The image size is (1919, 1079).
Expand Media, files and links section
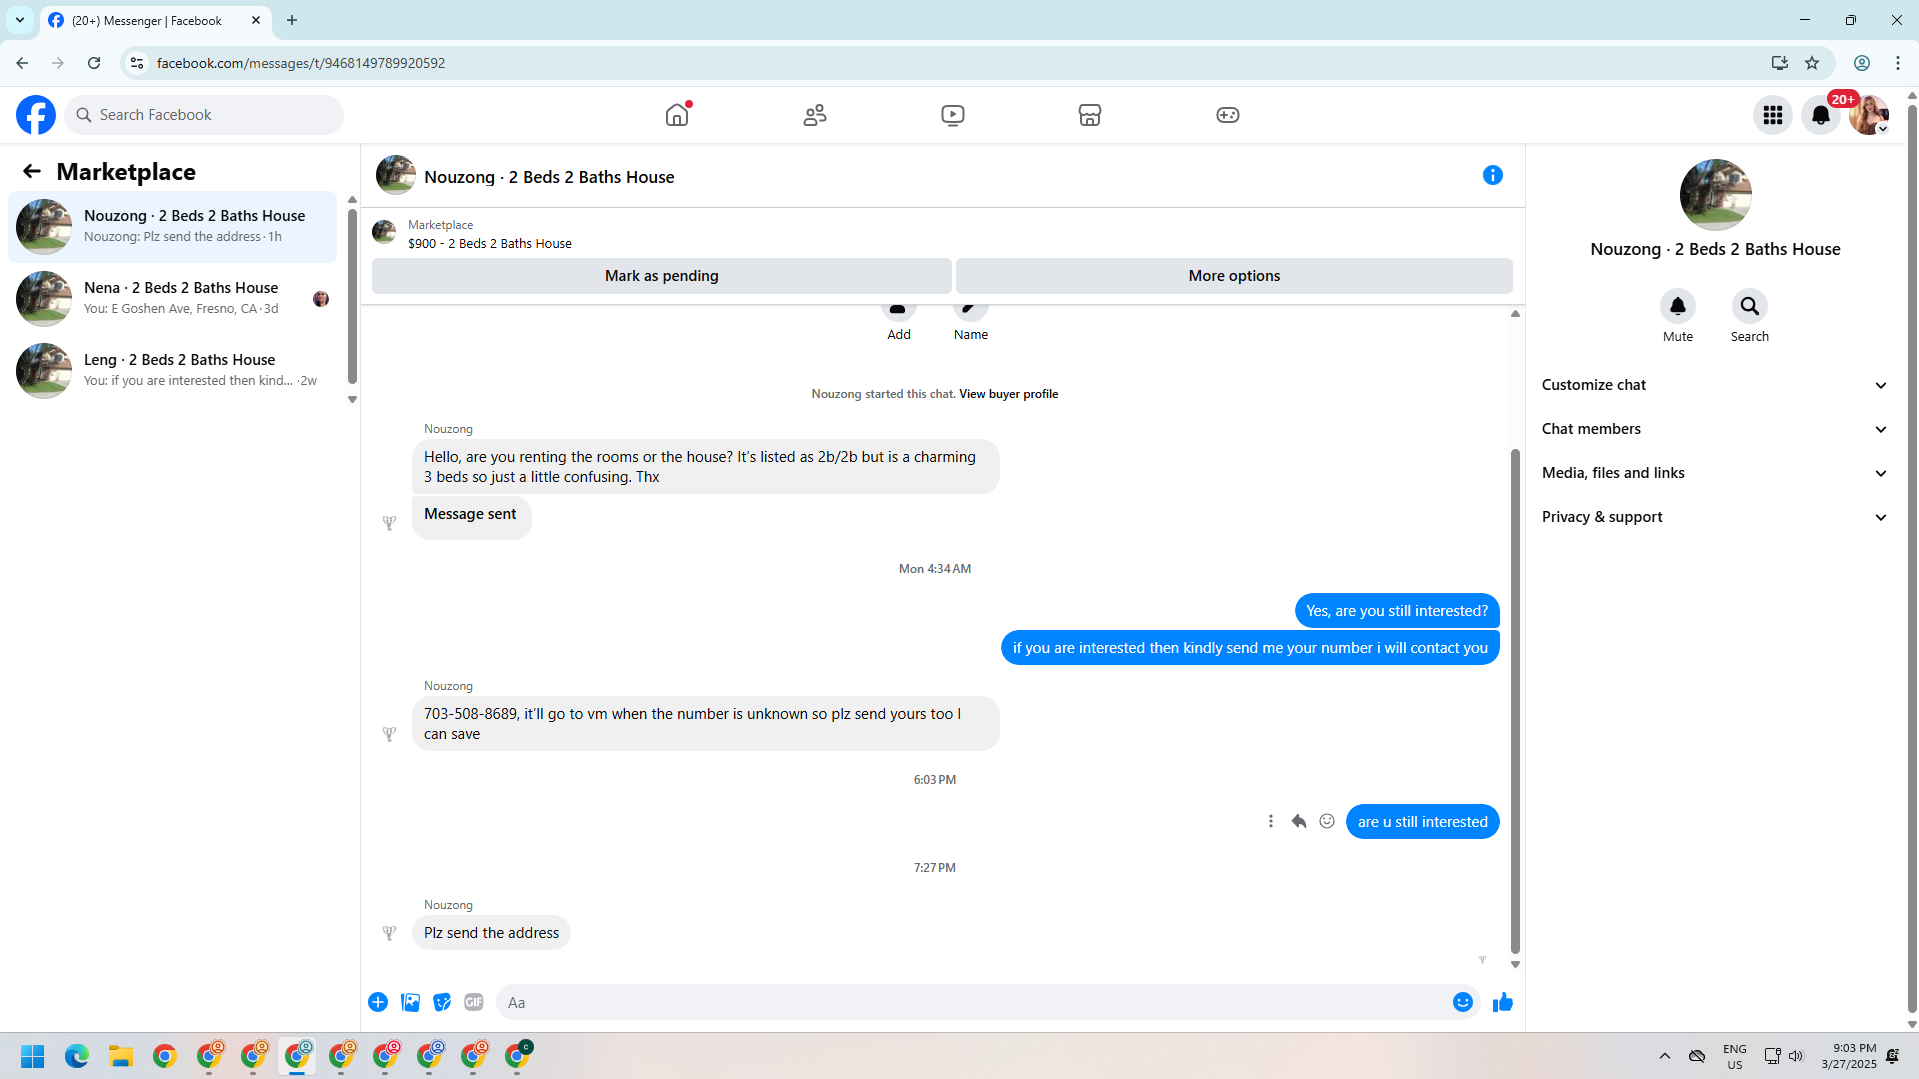[x=1715, y=473]
